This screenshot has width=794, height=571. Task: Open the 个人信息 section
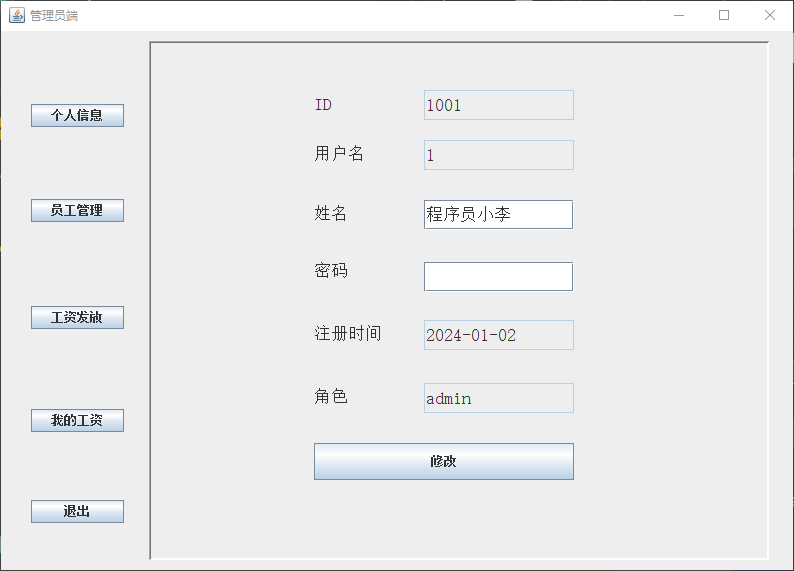tap(77, 115)
